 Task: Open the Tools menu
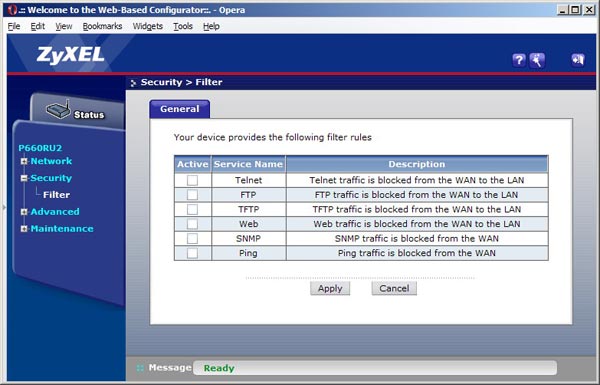tap(183, 26)
